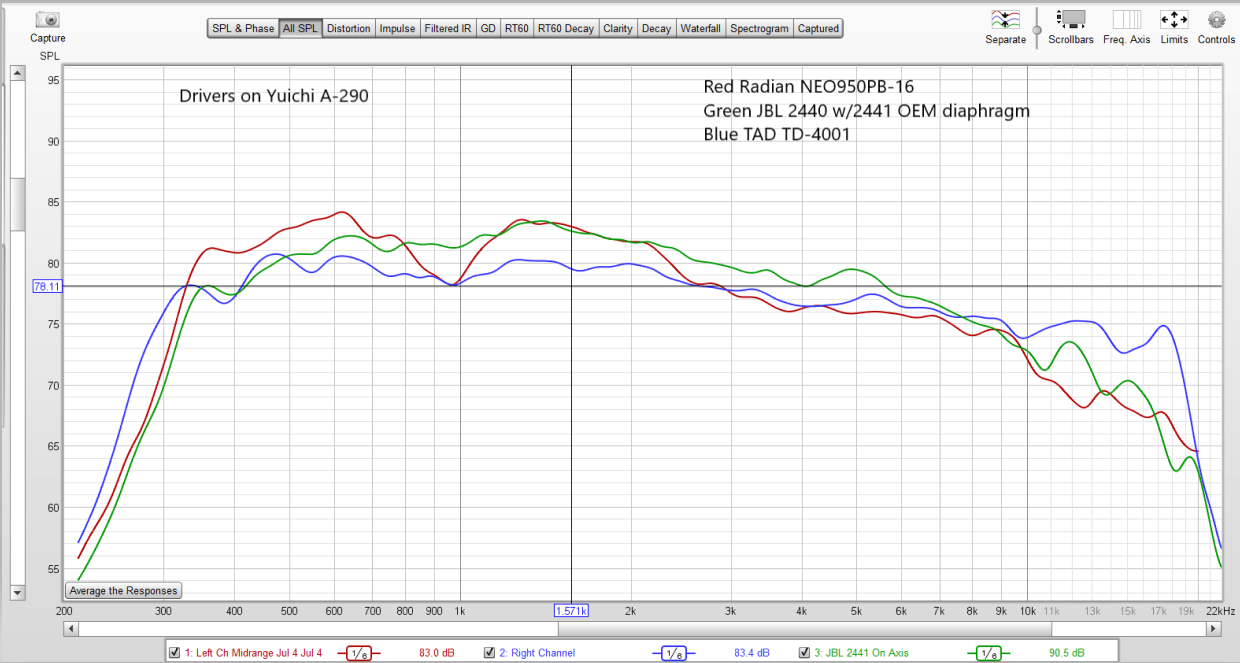Click the Blue TAD TD-4001 annotation
This screenshot has width=1240, height=663.
pos(777,134)
